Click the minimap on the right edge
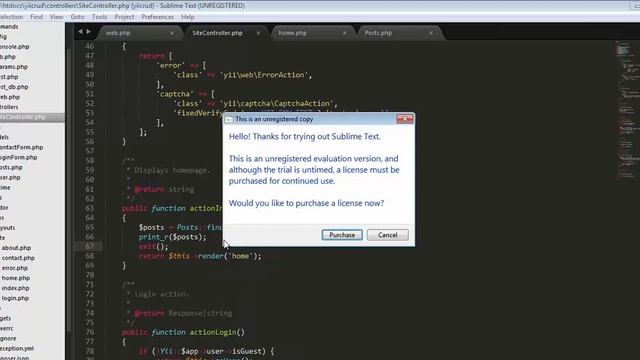640x360 pixels. click(627, 110)
